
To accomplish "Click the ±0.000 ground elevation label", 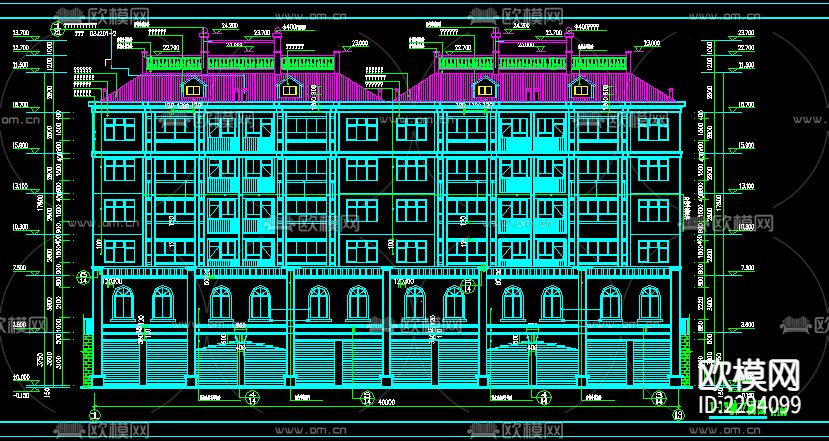I will (21, 376).
